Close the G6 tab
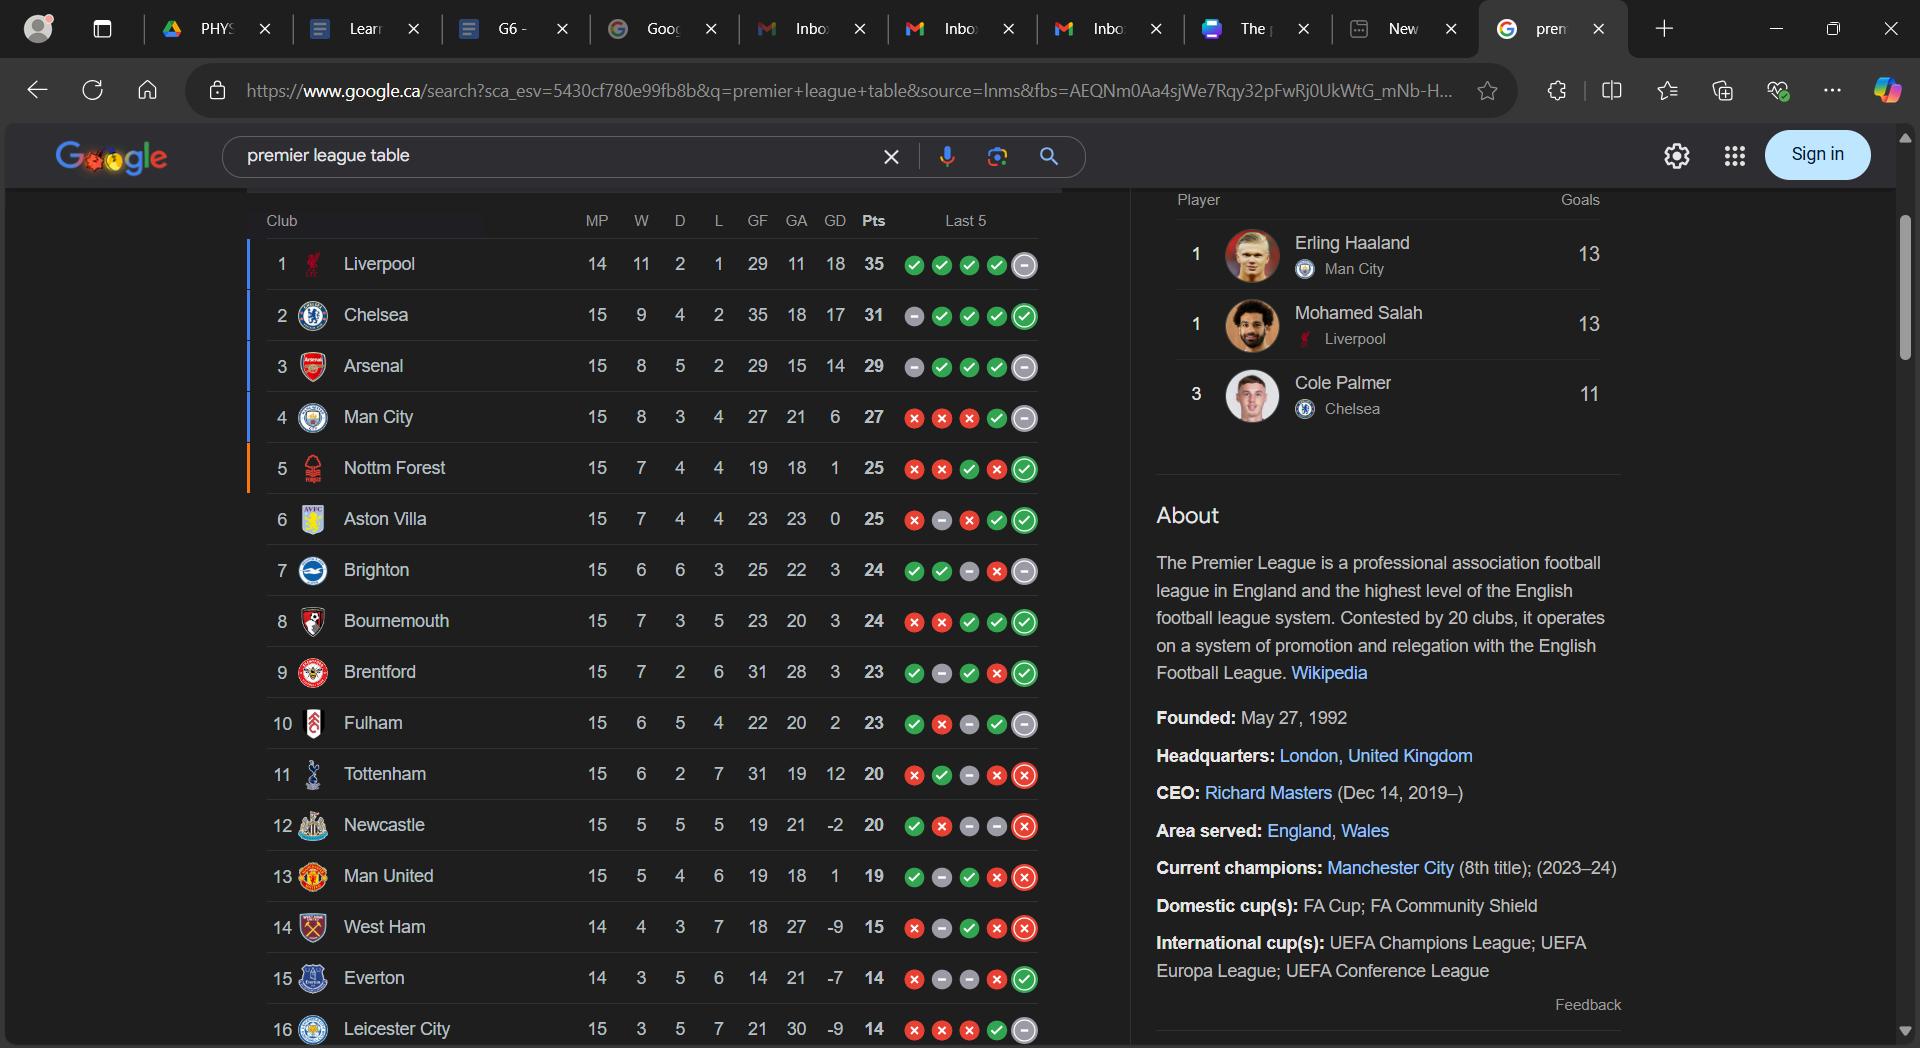Image resolution: width=1920 pixels, height=1048 pixels. pyautogui.click(x=562, y=29)
